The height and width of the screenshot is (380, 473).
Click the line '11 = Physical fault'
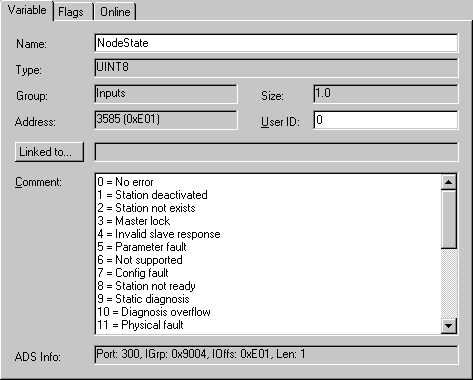point(140,325)
